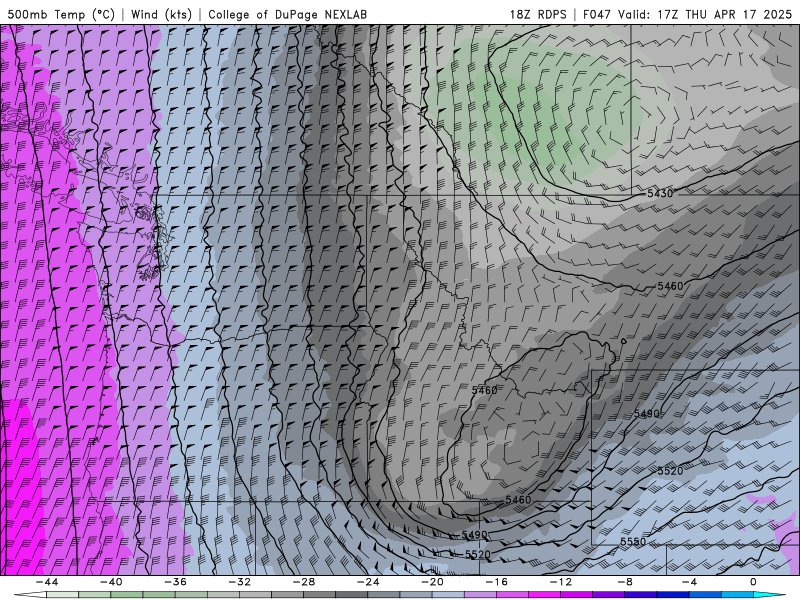Click the -8 colorbar tick label
The width and height of the screenshot is (800, 600).
pos(624,582)
